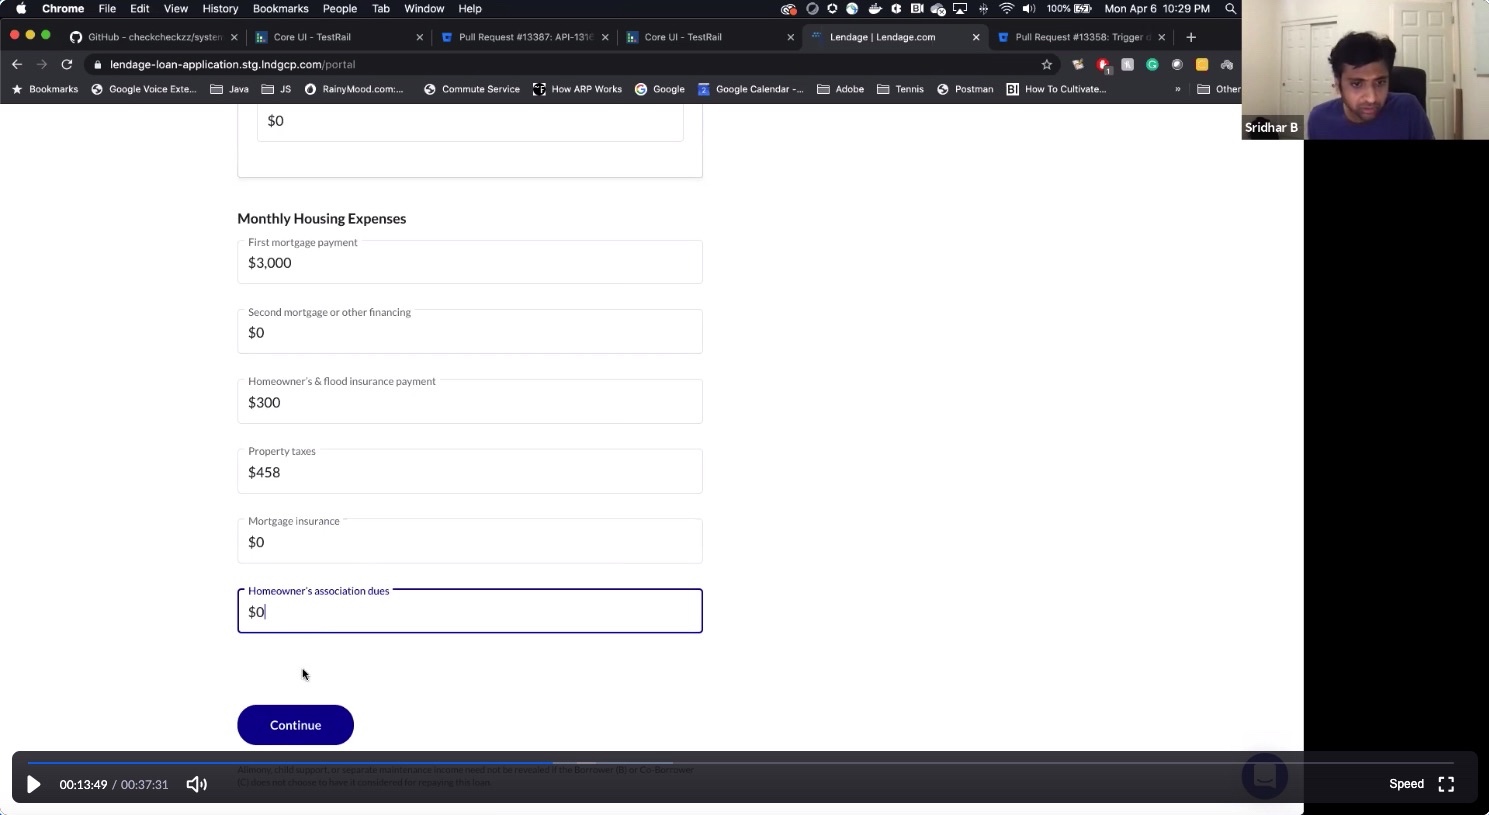Open the View menu
This screenshot has height=815, width=1489.
[x=176, y=8]
